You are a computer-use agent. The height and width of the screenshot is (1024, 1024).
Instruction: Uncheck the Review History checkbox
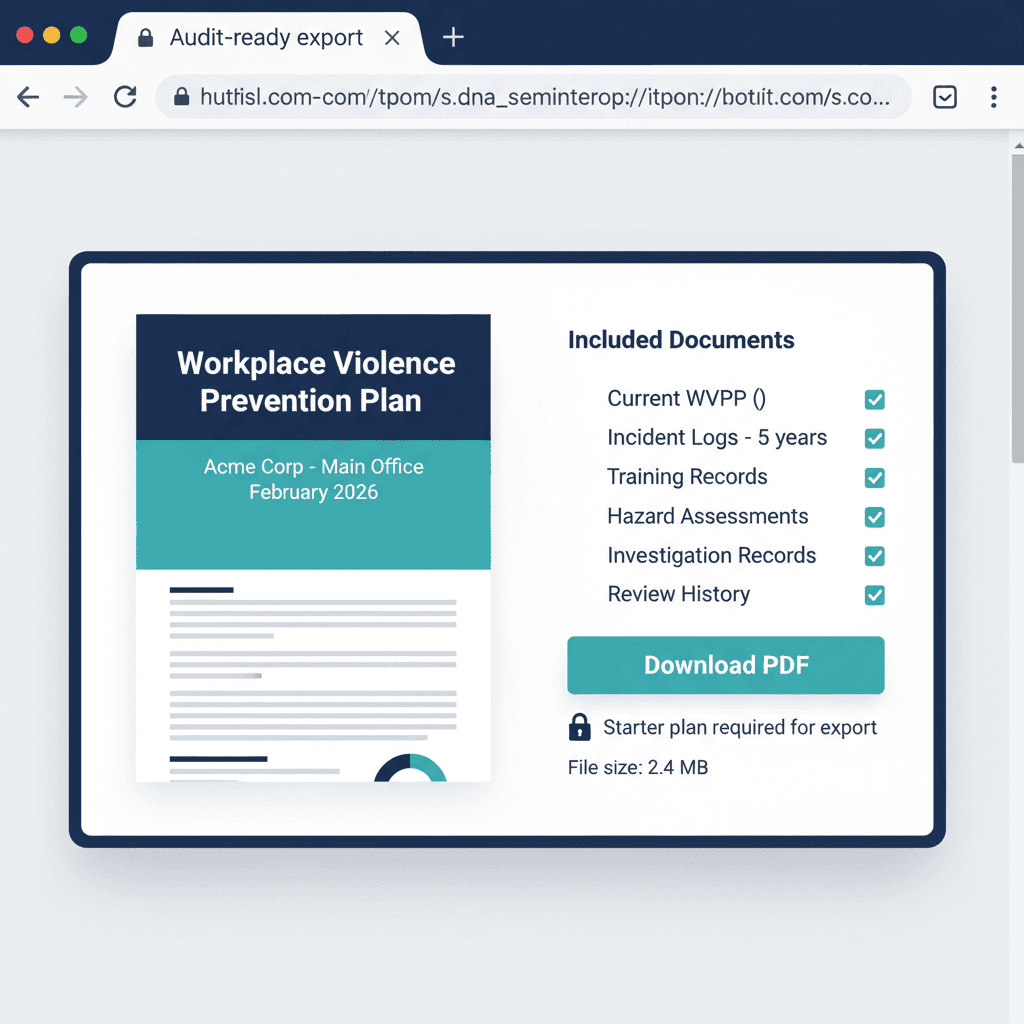point(874,595)
